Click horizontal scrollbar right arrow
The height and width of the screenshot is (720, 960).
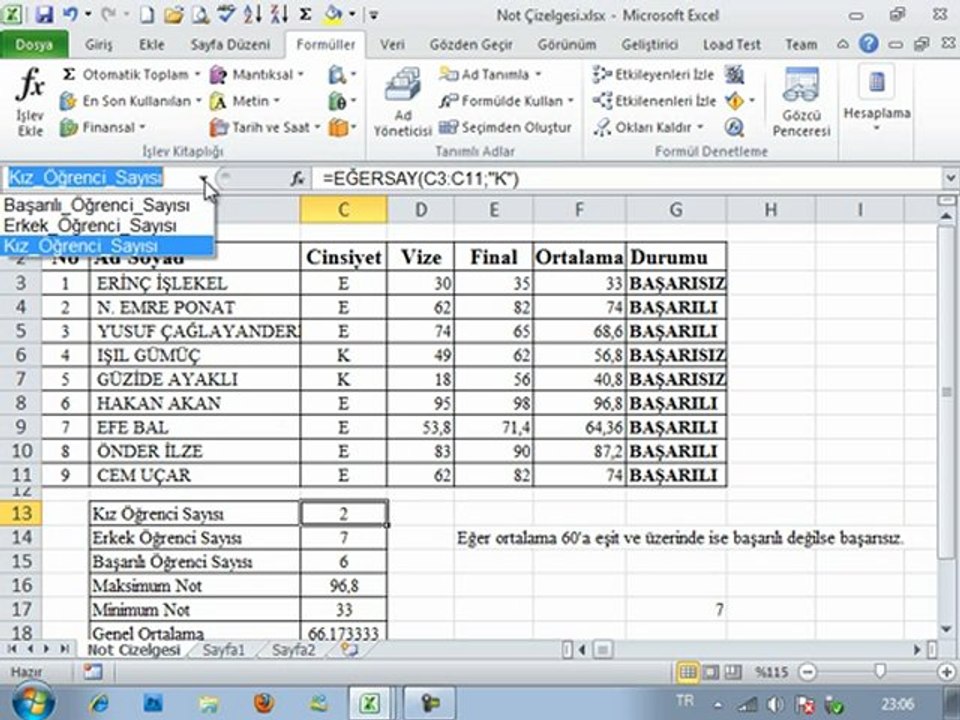pyautogui.click(x=918, y=650)
